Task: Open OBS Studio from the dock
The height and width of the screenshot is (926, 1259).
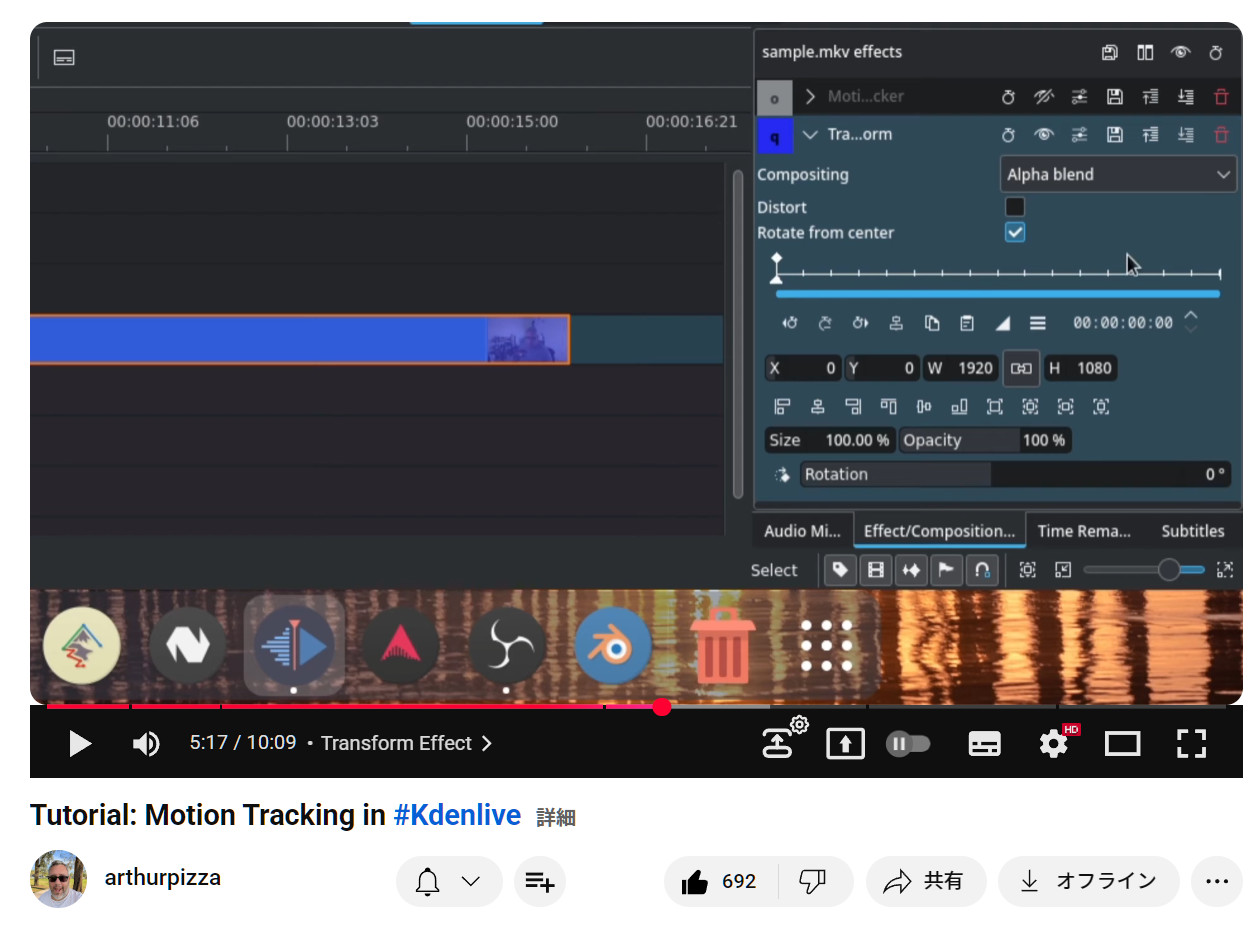Action: 507,647
